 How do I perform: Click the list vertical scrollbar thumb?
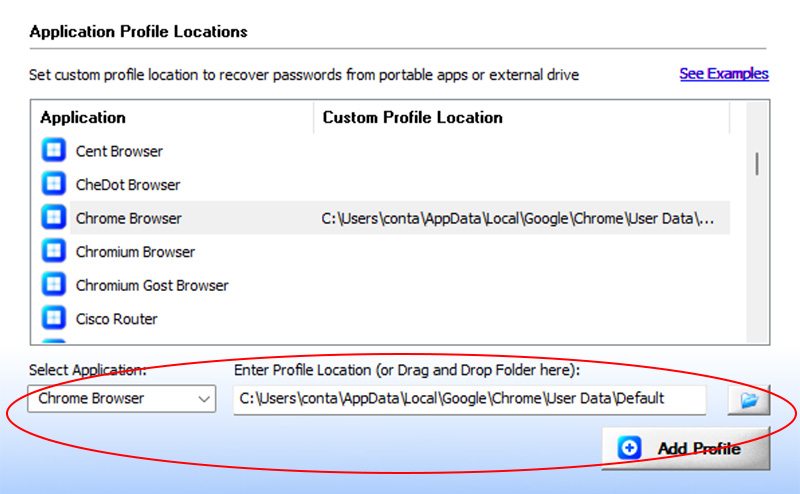(x=757, y=164)
